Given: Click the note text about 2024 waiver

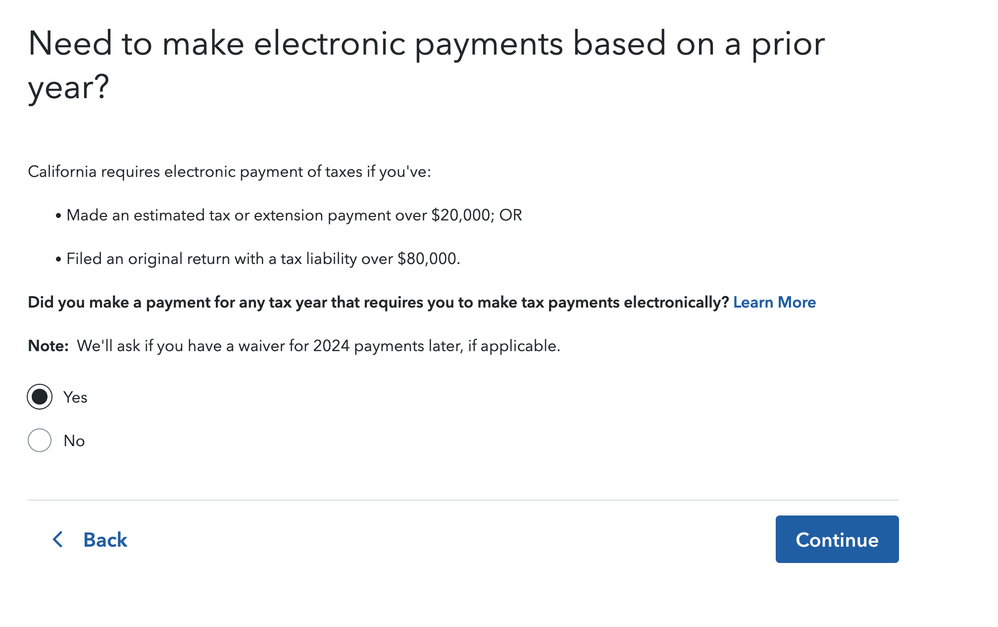Looking at the screenshot, I should pyautogui.click(x=318, y=346).
